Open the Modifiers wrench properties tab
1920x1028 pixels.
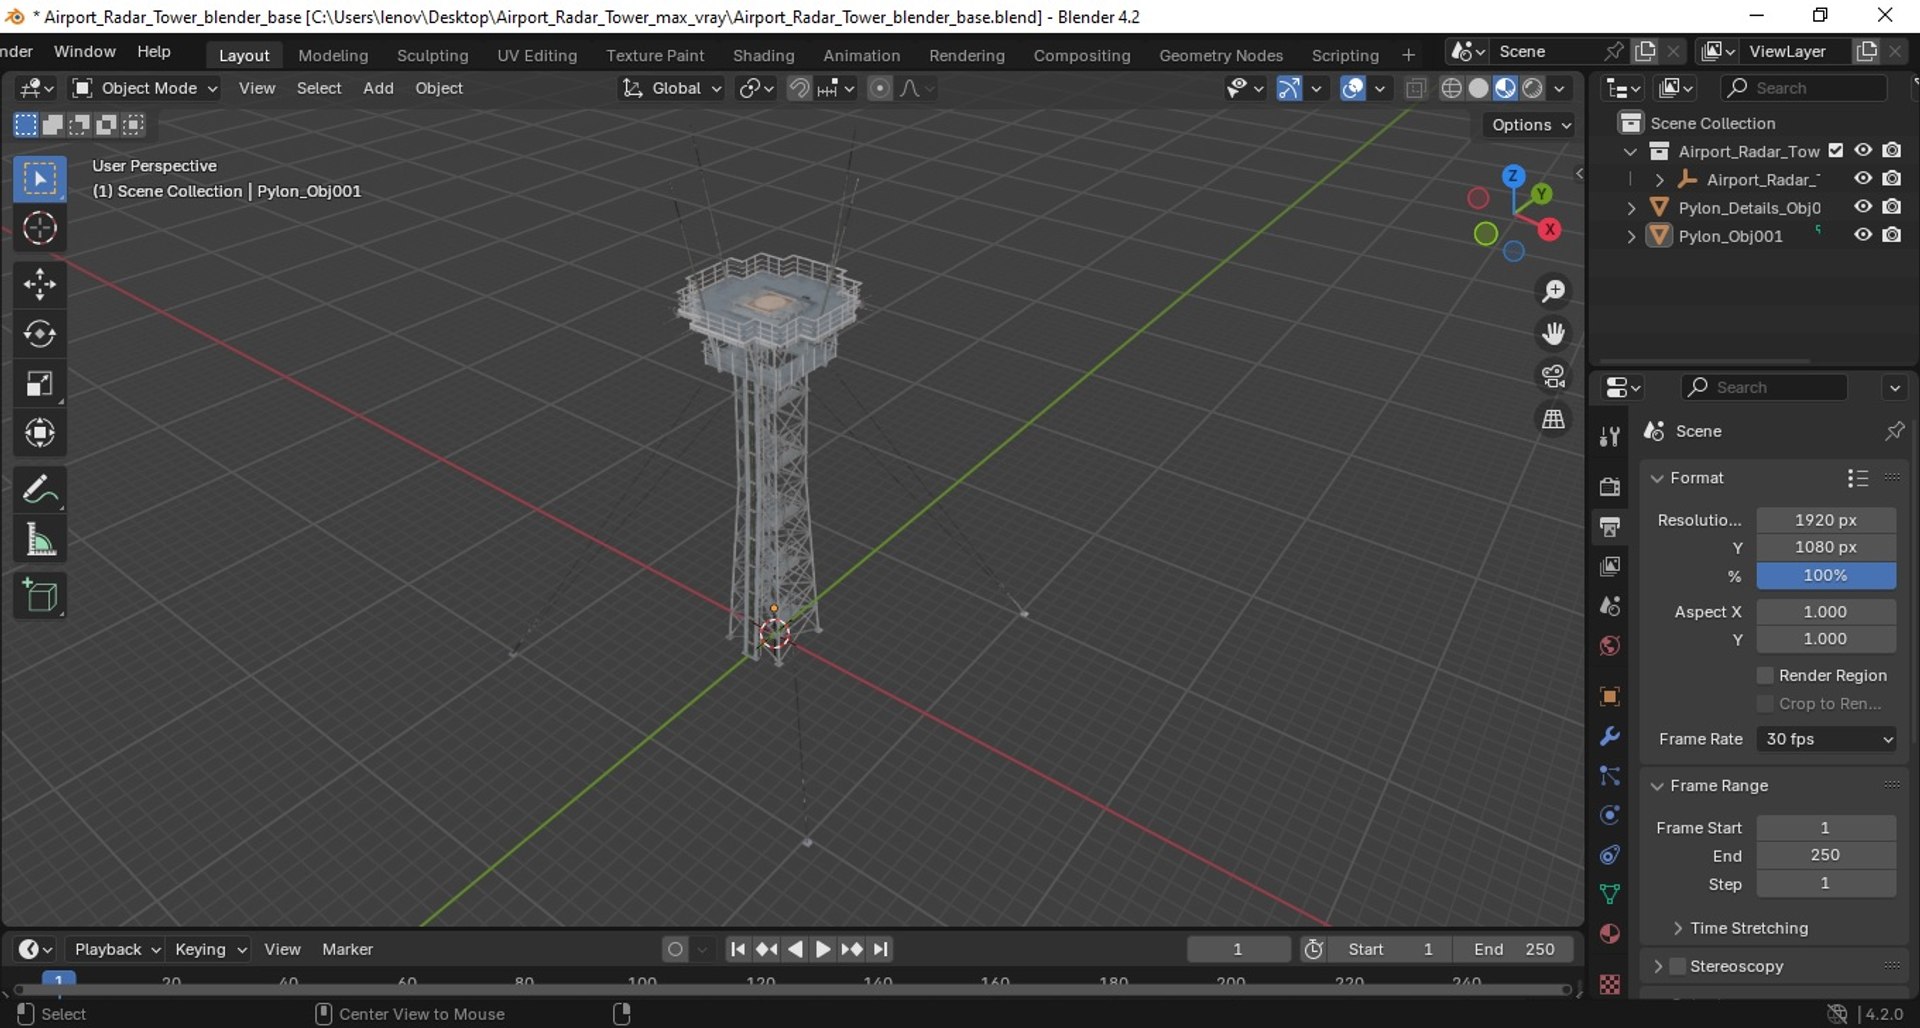pyautogui.click(x=1610, y=737)
